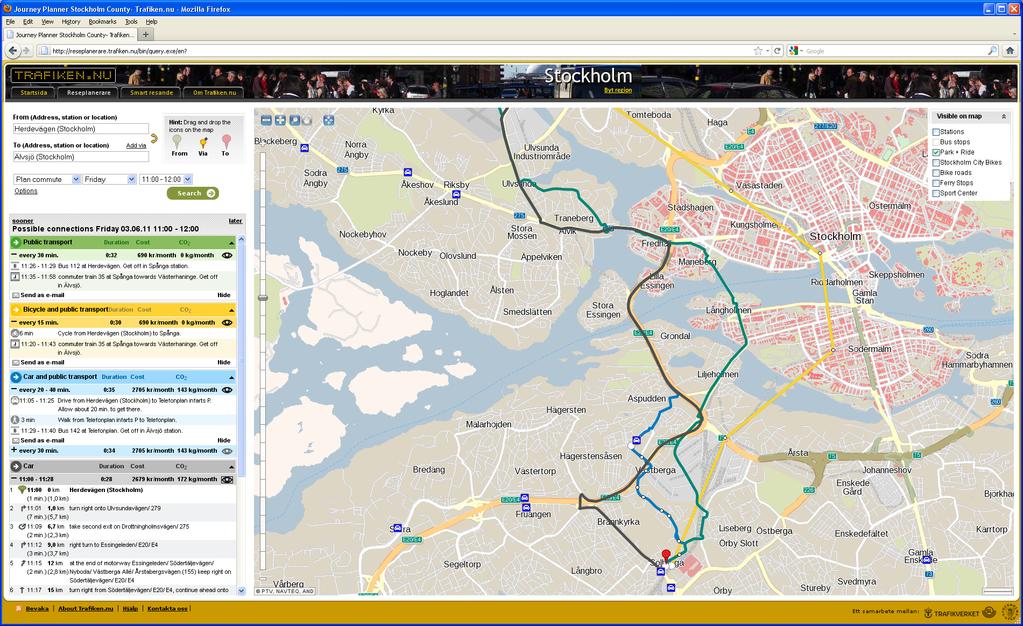The height and width of the screenshot is (626, 1023).
Task: Switch to the Startsida tab
Action: pos(34,93)
